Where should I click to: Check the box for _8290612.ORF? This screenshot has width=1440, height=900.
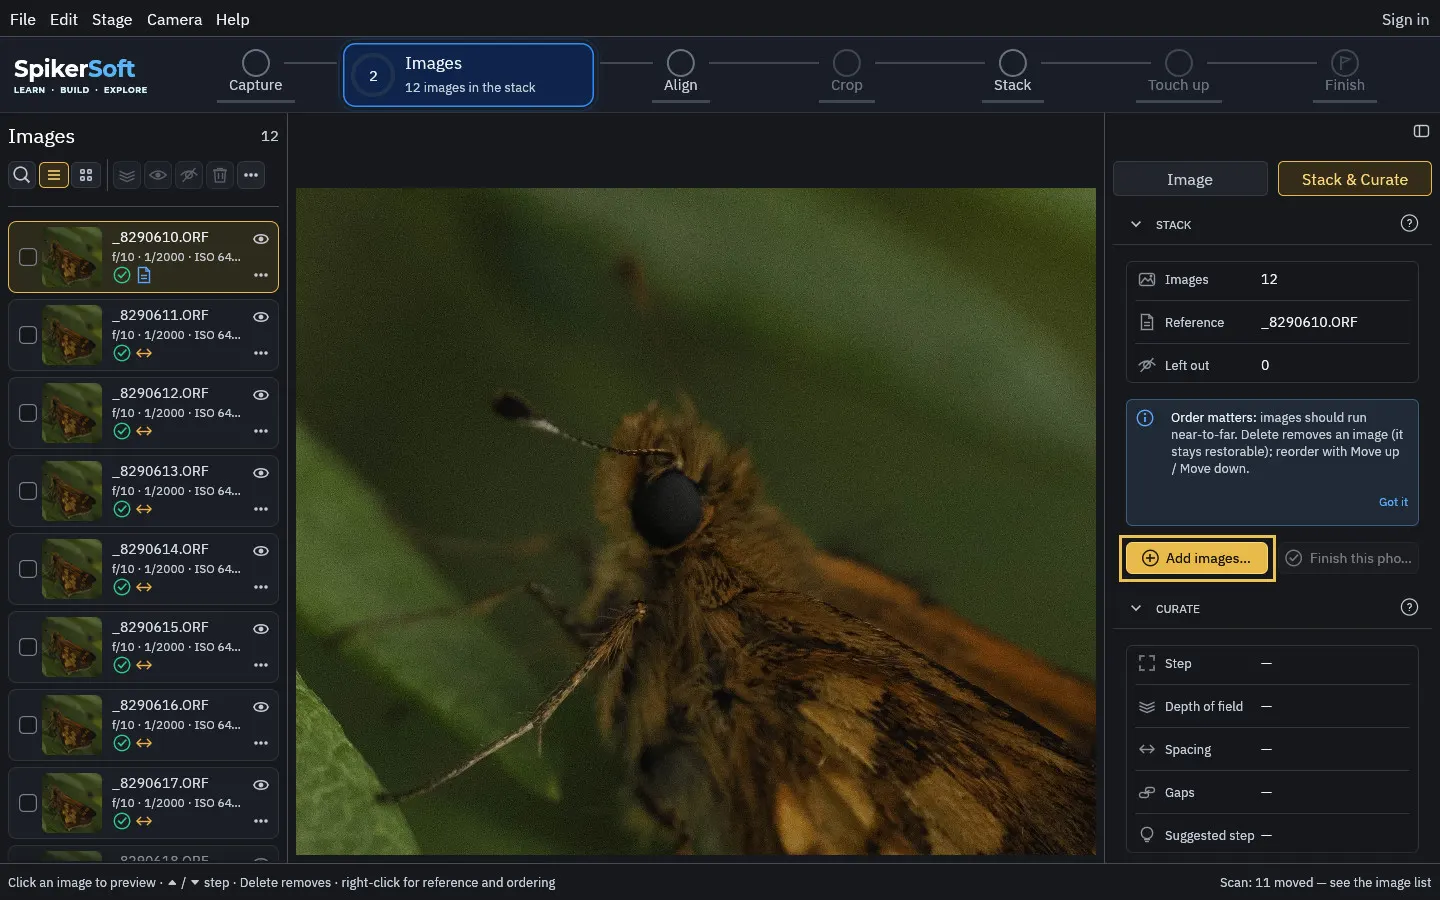(x=28, y=413)
